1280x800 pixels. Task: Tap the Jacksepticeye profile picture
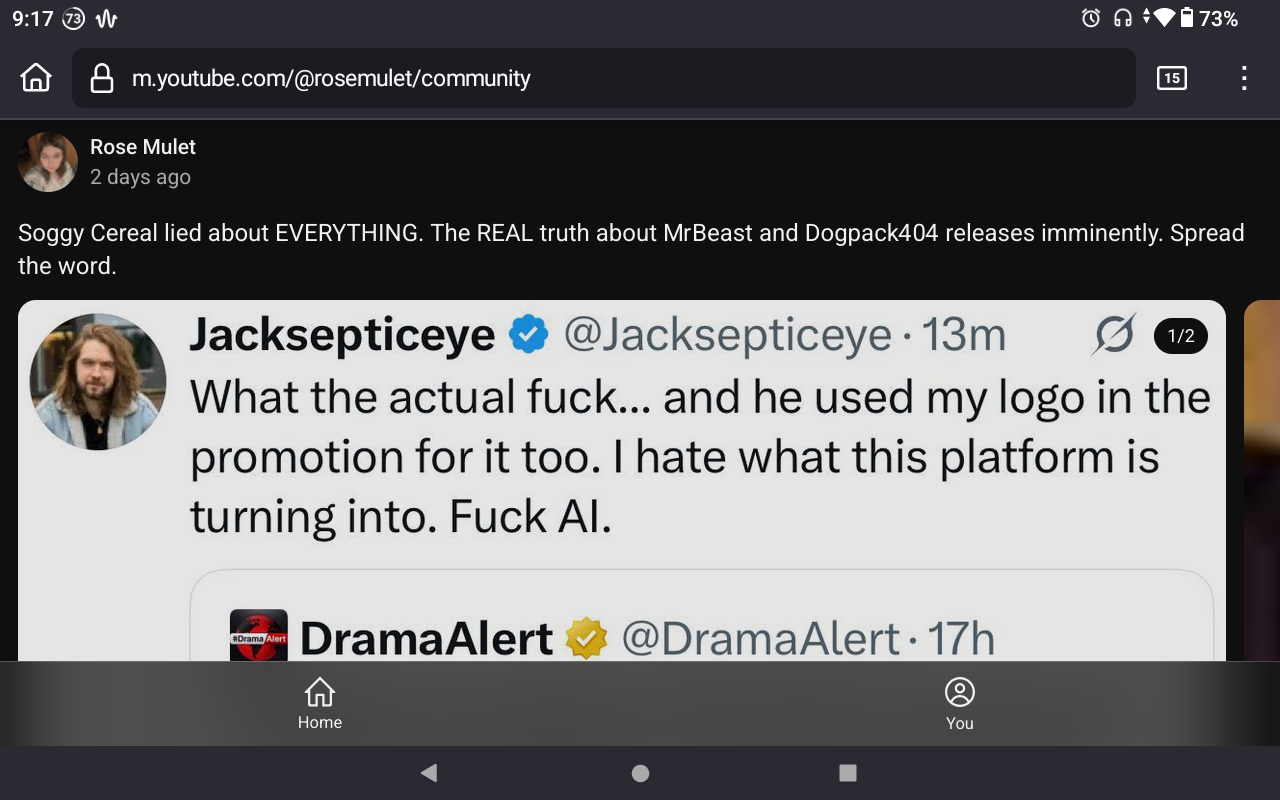tap(98, 381)
